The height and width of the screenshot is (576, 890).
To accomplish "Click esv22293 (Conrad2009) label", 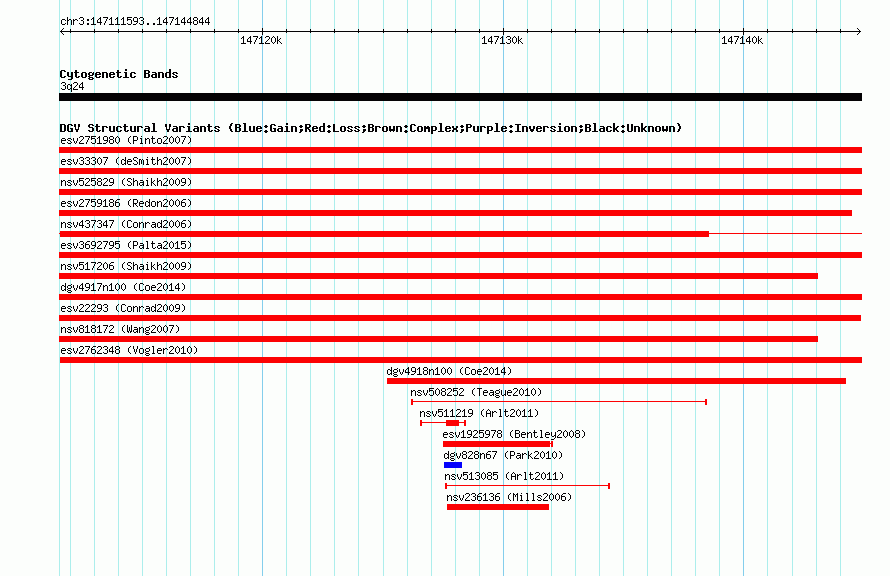I will point(123,308).
